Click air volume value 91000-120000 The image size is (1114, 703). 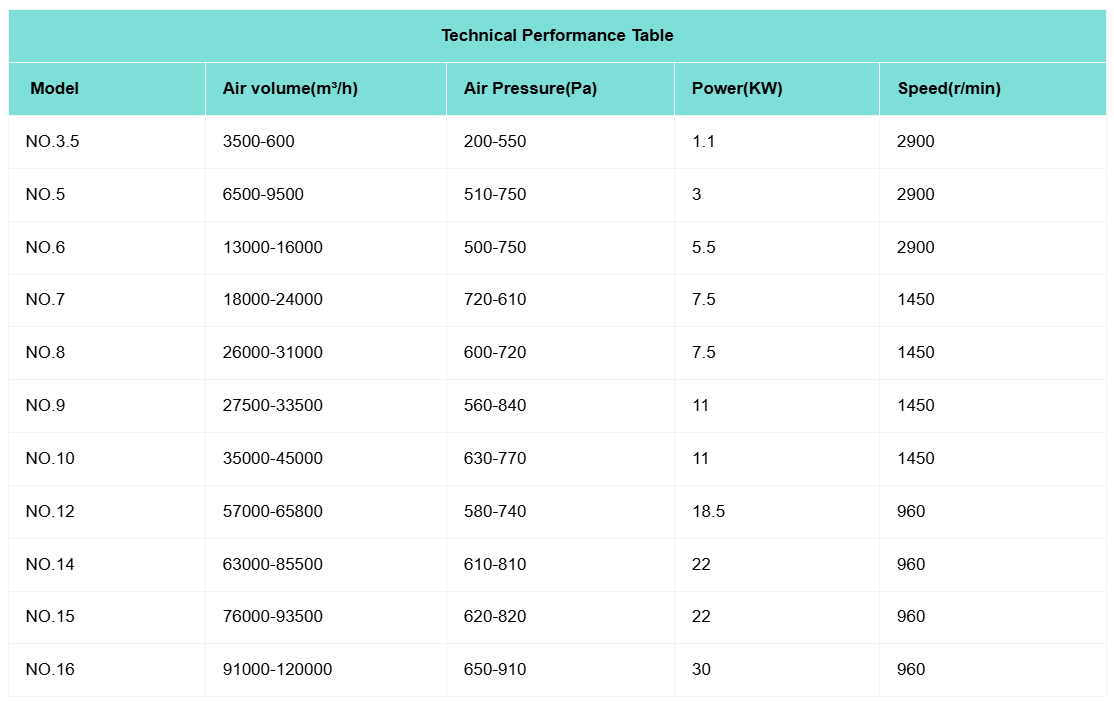pos(277,670)
